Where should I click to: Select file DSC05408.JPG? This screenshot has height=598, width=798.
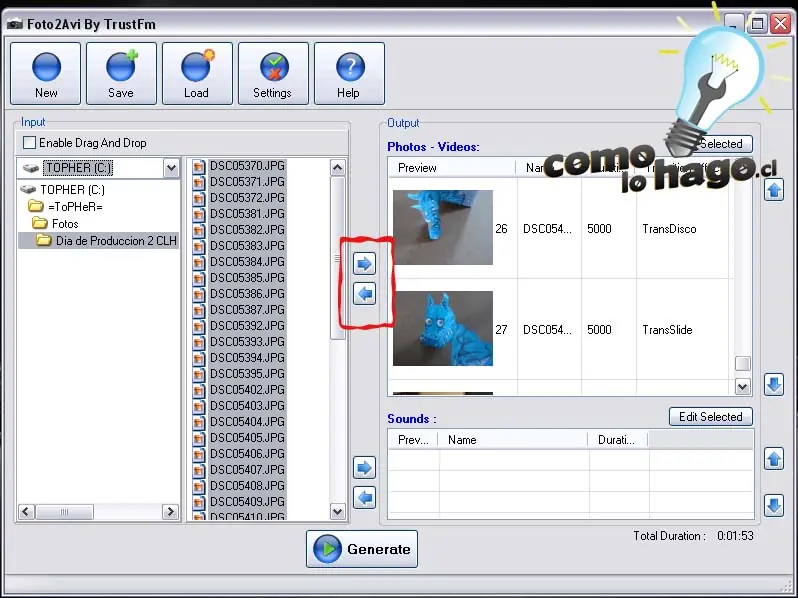(247, 486)
